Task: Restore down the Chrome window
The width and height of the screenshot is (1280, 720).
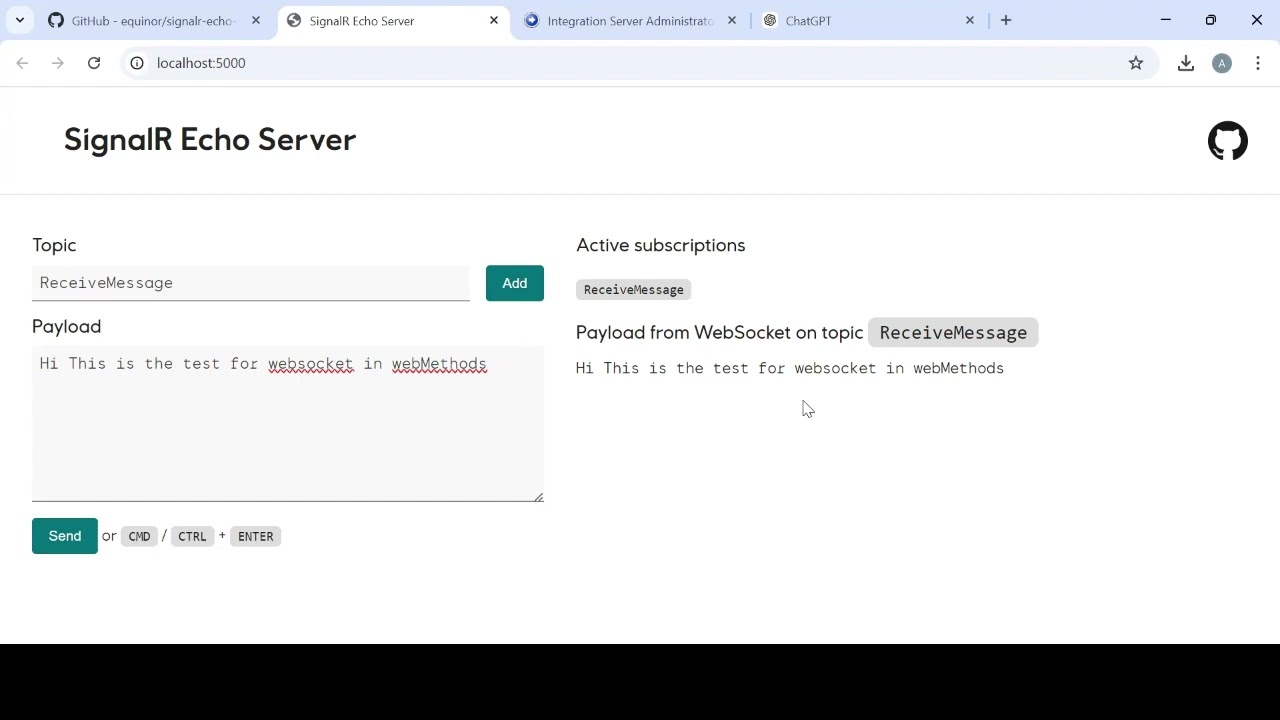Action: pyautogui.click(x=1211, y=20)
